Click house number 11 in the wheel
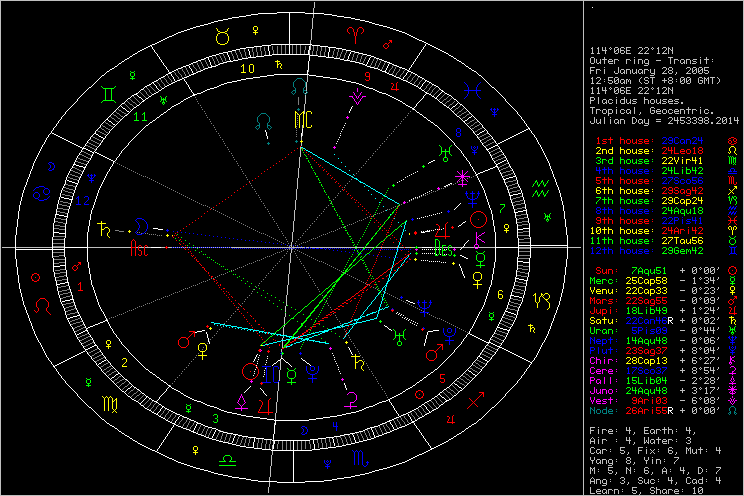Viewport: 744px width, 496px height. pos(141,117)
